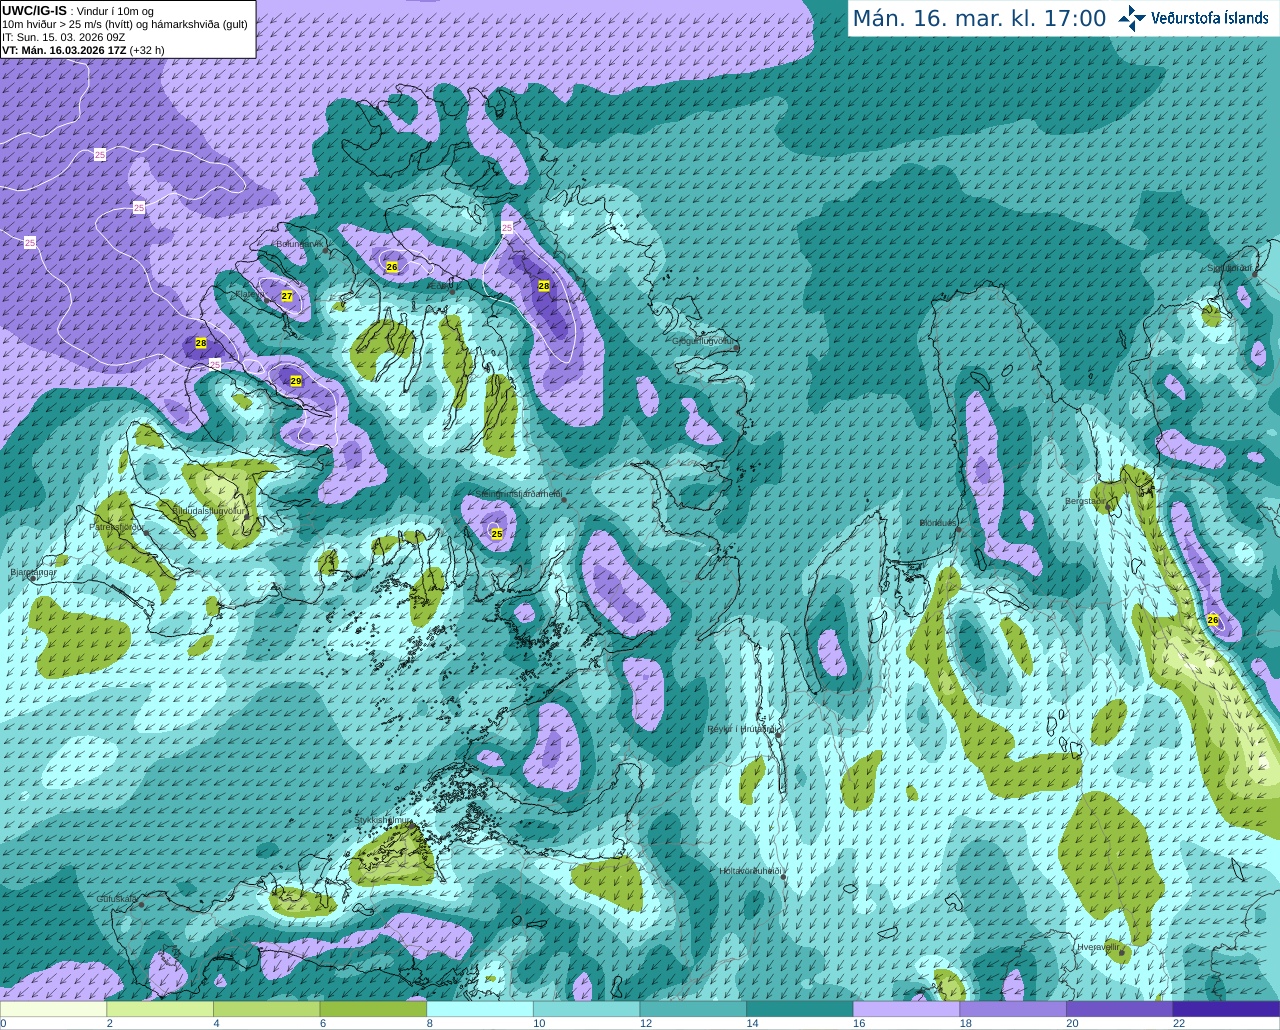Screen dimensions: 1280x1030
Task: Click the 'UWC/IG-IS' model title
Action: [34, 10]
